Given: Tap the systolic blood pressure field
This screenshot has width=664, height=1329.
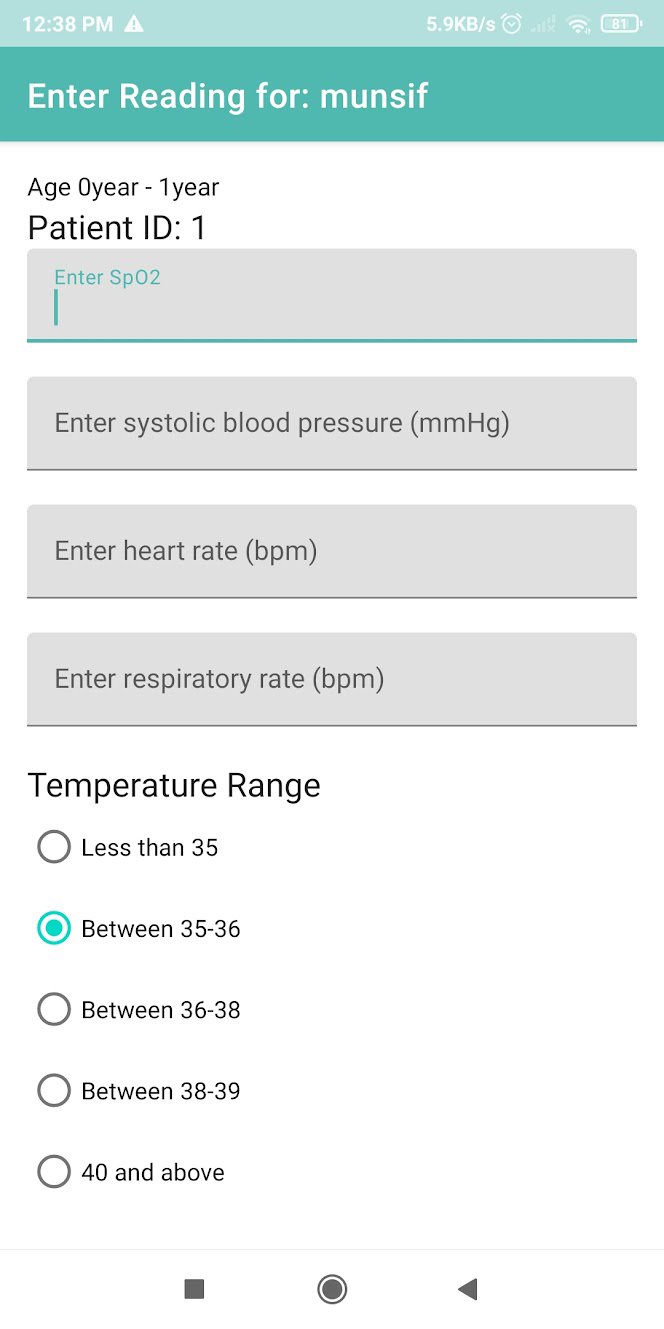Looking at the screenshot, I should point(331,423).
